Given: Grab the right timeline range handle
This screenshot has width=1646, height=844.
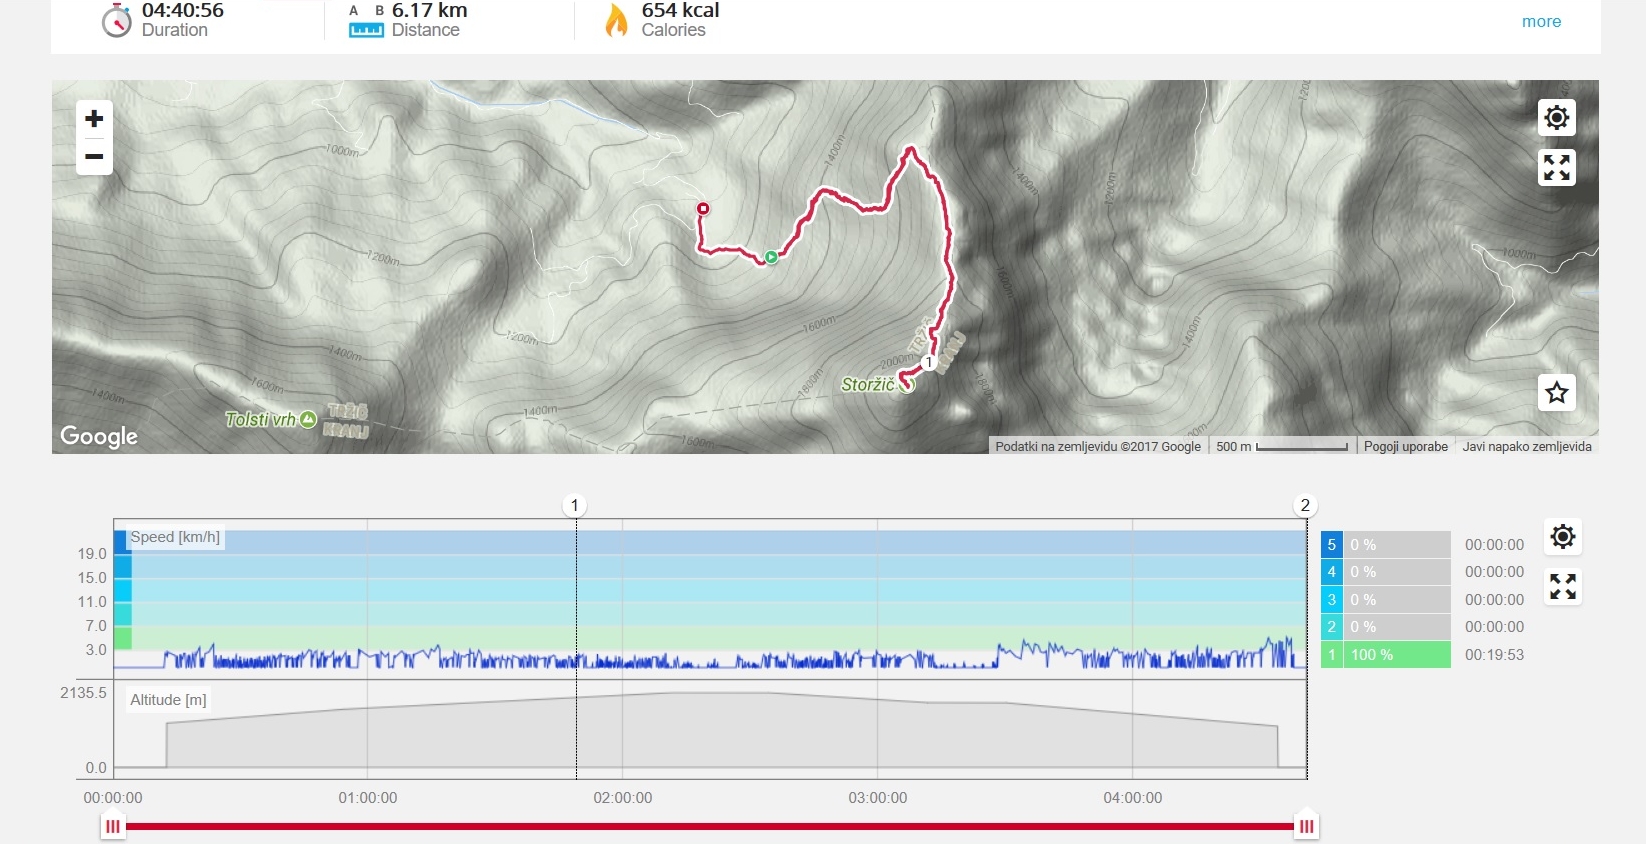Looking at the screenshot, I should coord(1306,826).
